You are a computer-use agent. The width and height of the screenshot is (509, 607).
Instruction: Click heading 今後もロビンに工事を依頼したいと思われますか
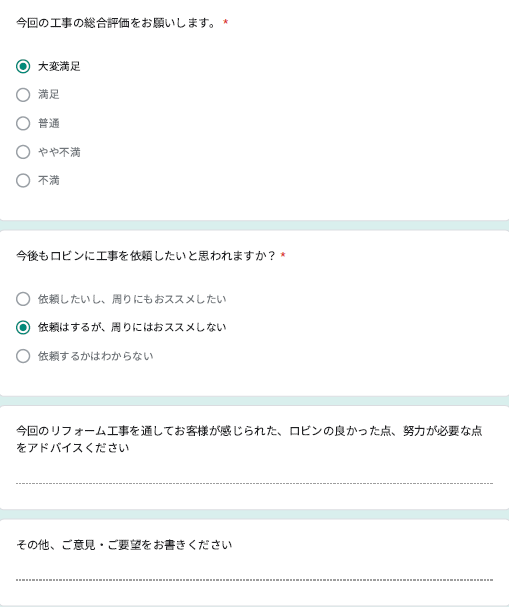146,256
